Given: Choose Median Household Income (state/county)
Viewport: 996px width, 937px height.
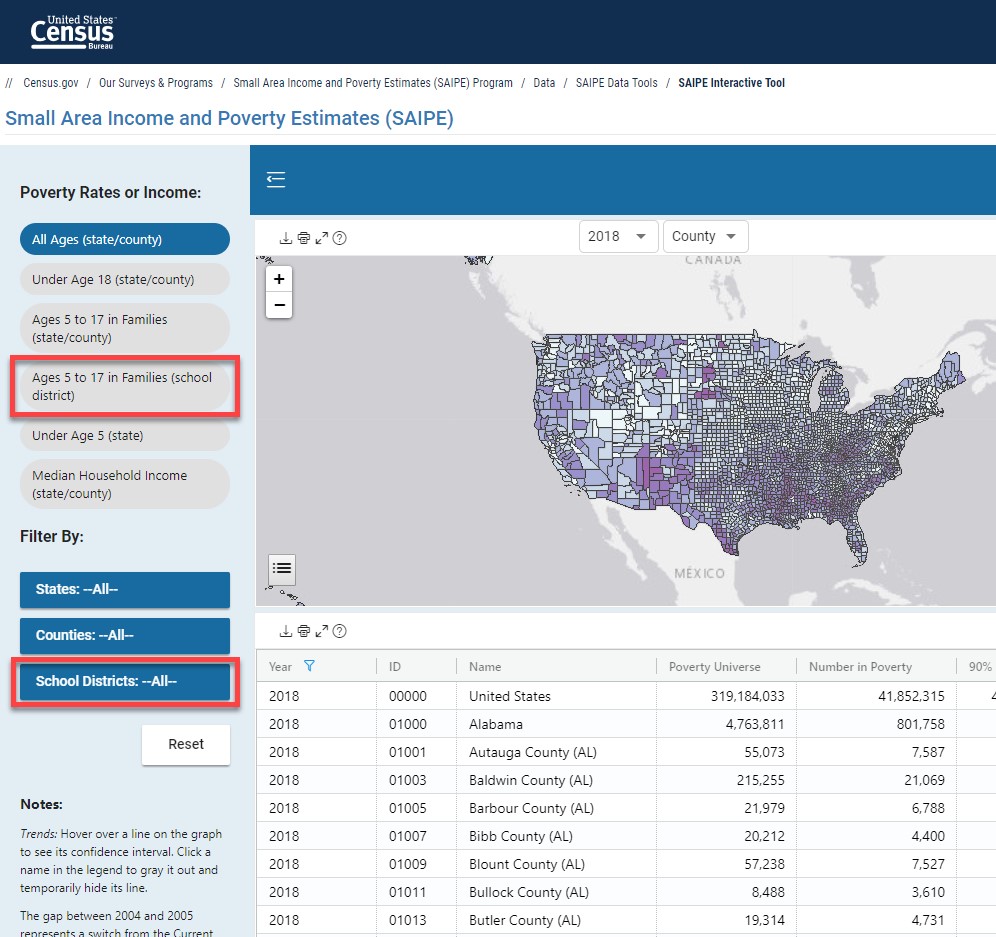Looking at the screenshot, I should tap(124, 484).
